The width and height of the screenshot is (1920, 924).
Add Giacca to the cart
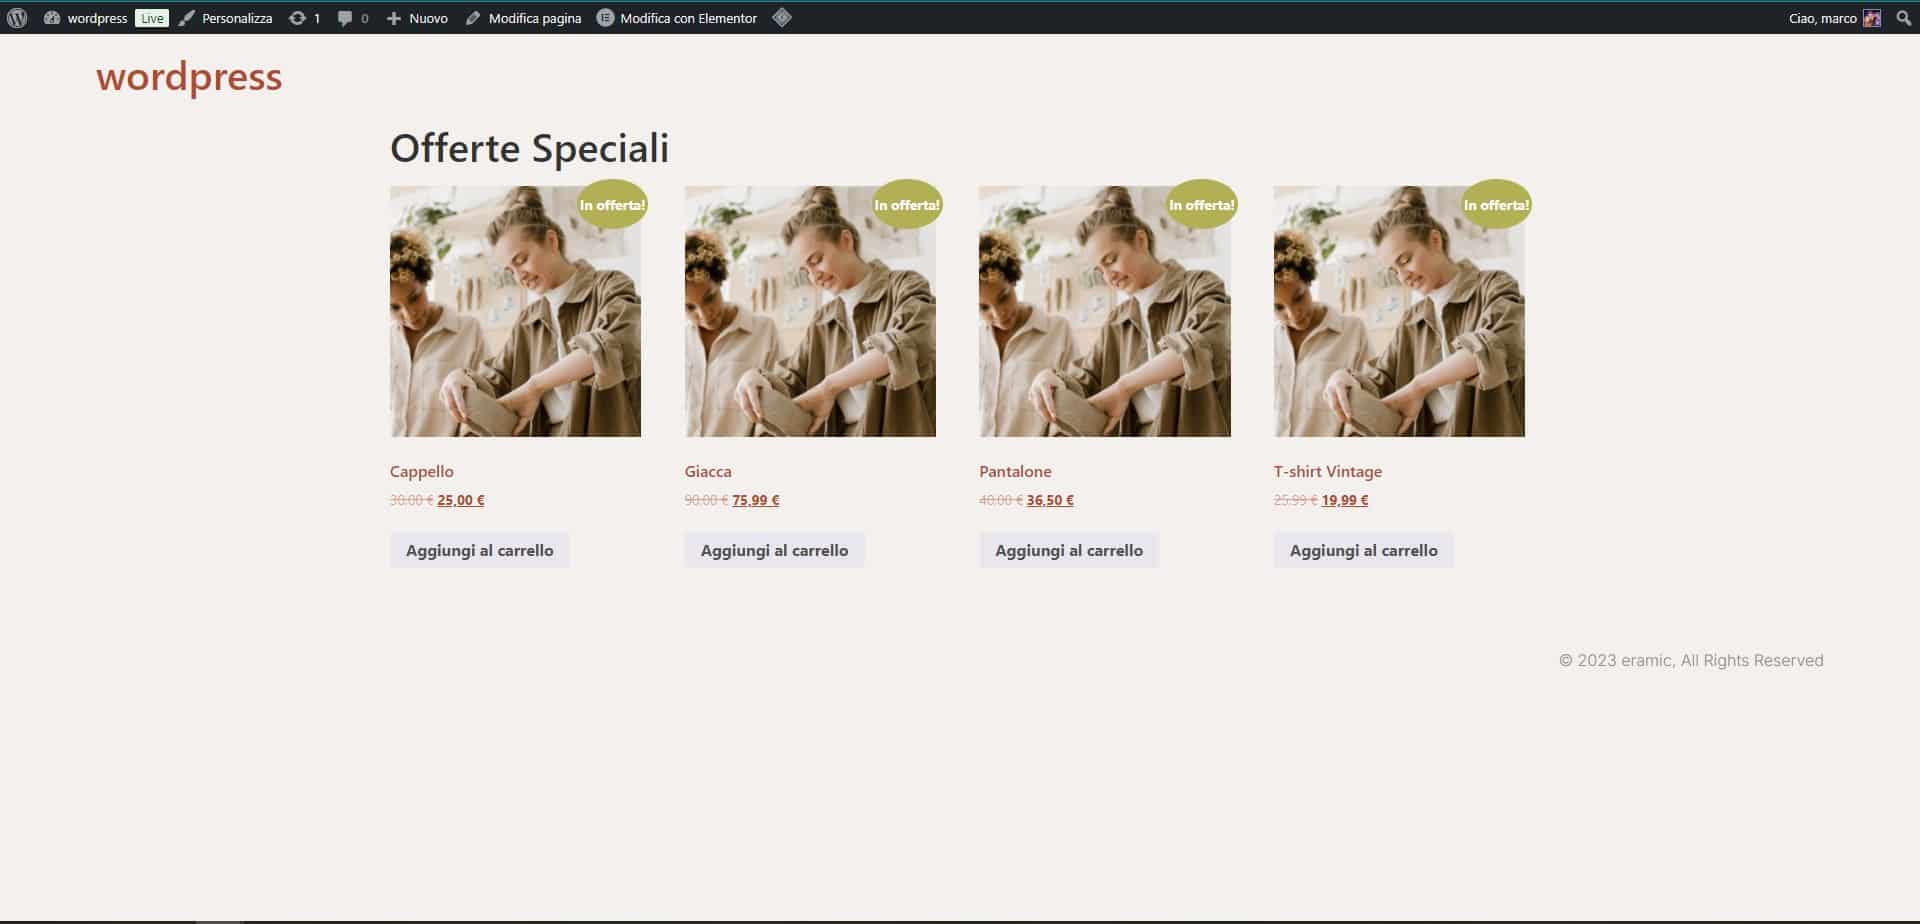(774, 550)
